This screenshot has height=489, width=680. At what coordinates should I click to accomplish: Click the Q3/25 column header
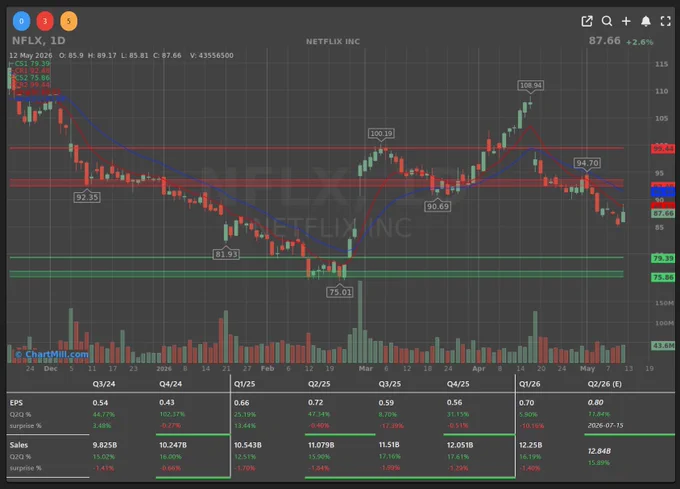tap(390, 384)
